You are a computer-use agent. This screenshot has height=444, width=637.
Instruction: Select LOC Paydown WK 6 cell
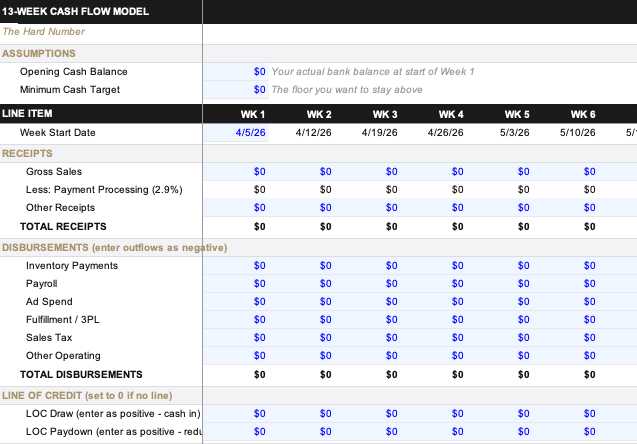point(566,431)
